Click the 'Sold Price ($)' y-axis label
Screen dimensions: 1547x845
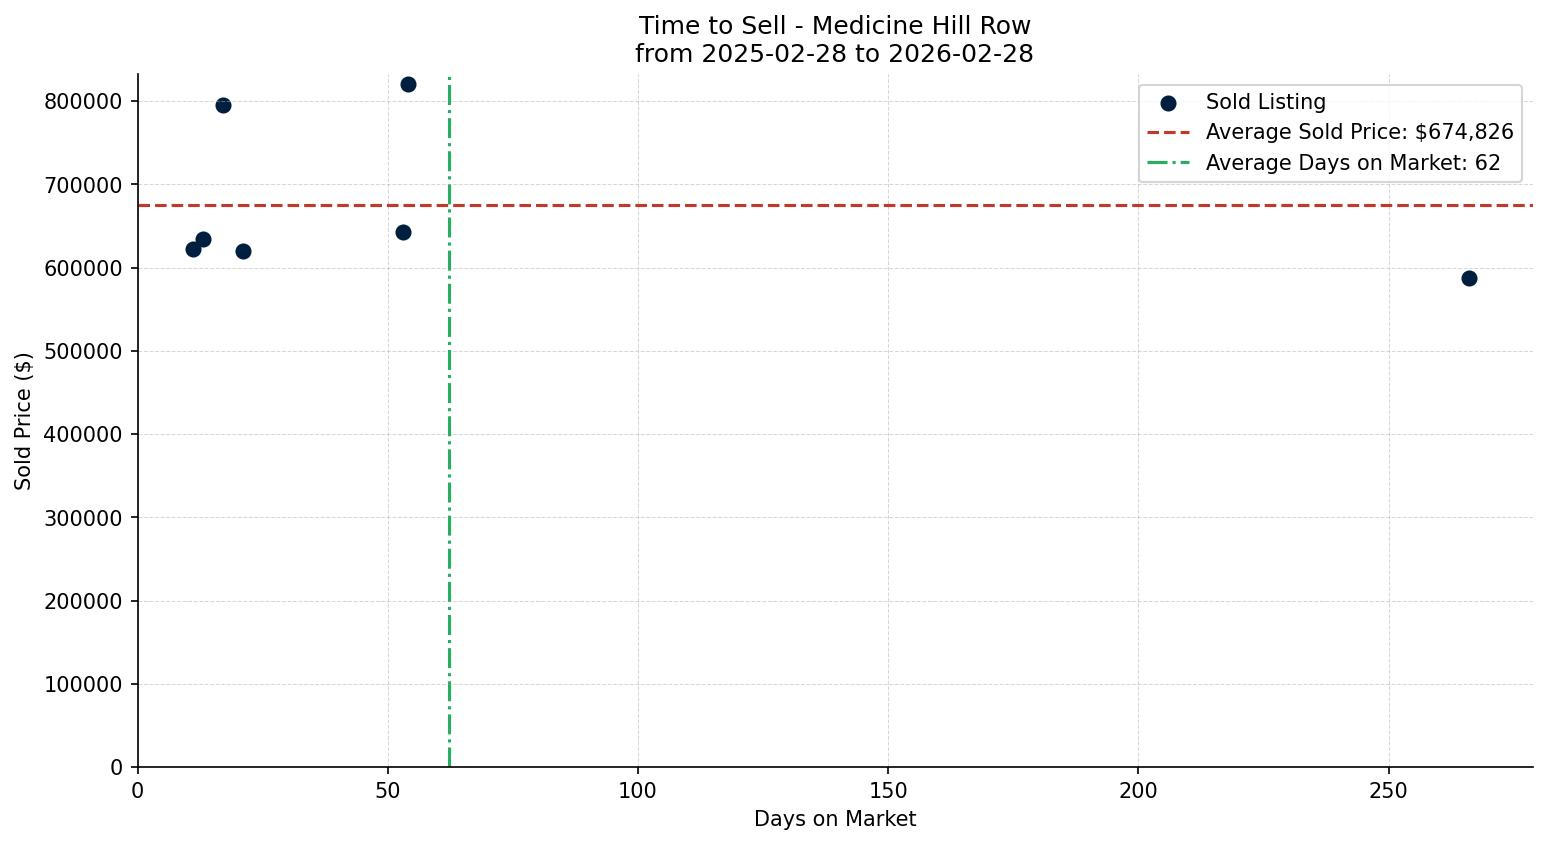pyautogui.click(x=24, y=421)
